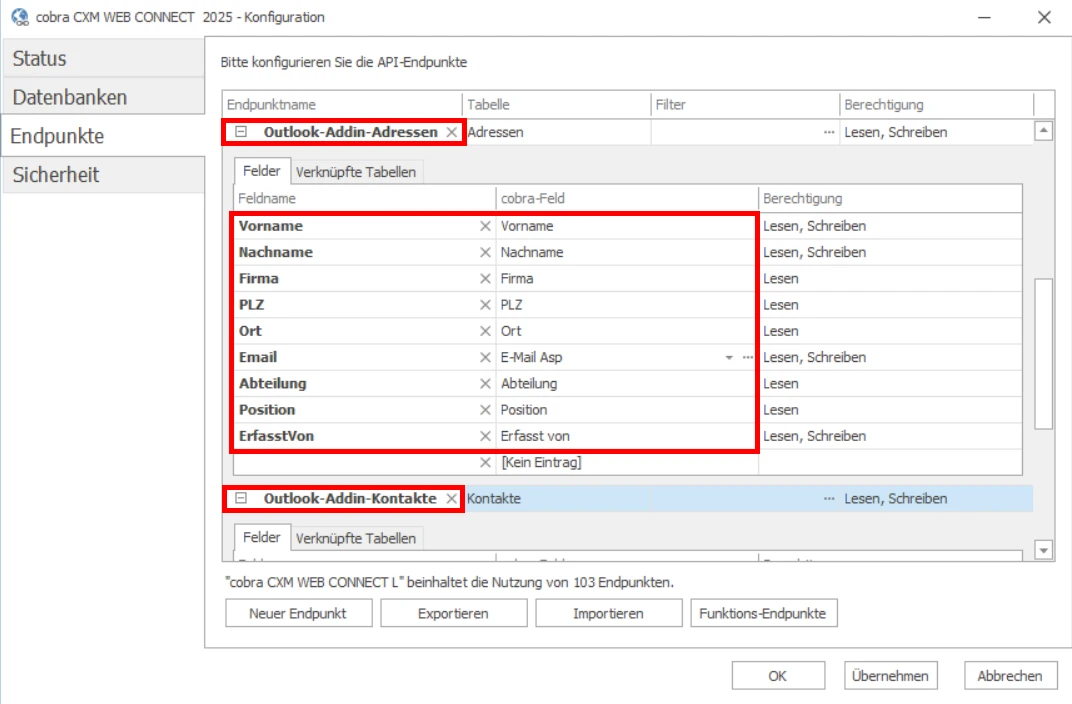Click the endpoint list scrollbar thumb

tap(1043, 353)
